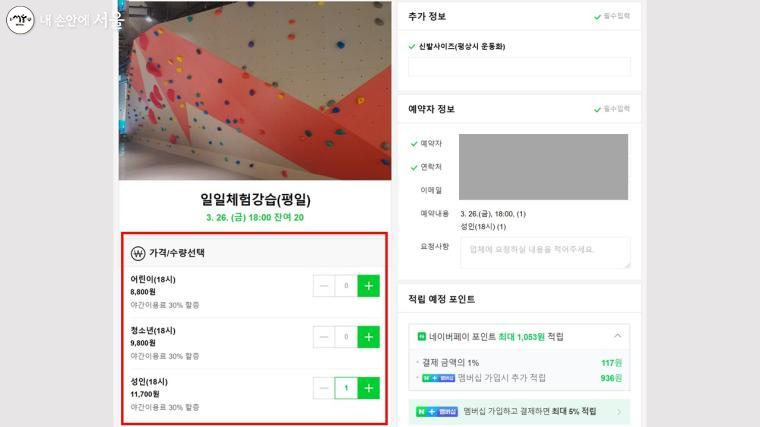Decrease 어린이(18시) quantity with minus button
The image size is (760, 427).
coord(324,286)
